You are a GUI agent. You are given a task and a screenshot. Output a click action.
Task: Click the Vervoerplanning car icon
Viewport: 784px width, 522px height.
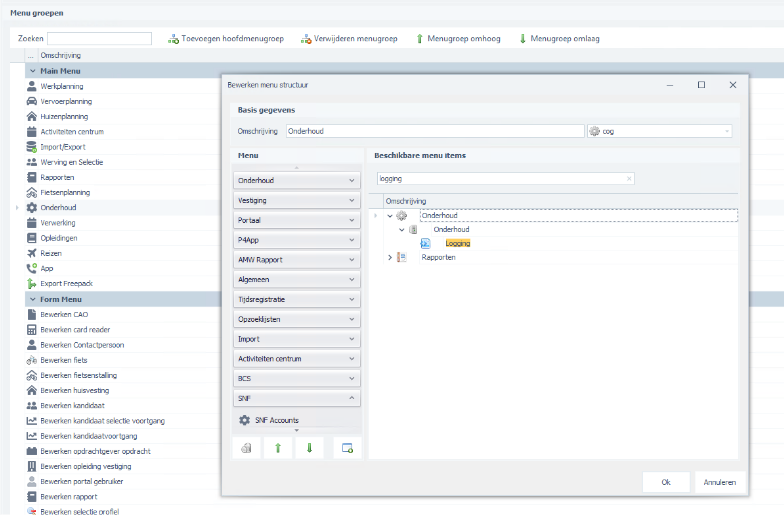point(32,101)
